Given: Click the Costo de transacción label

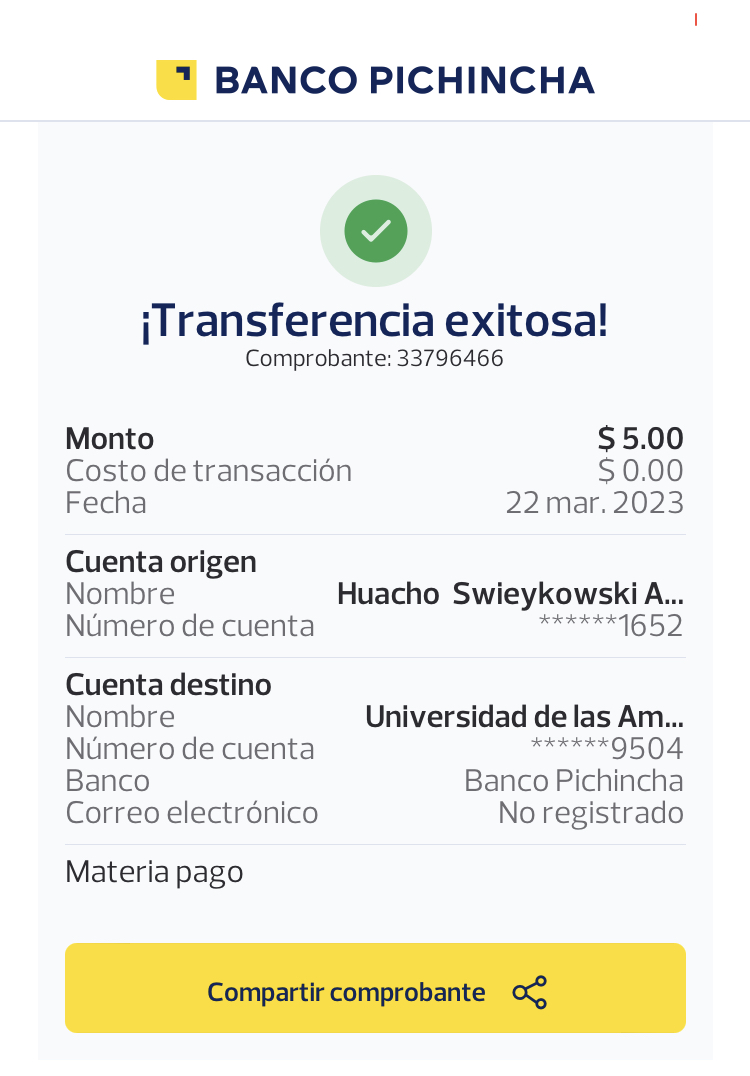Looking at the screenshot, I should [x=208, y=470].
